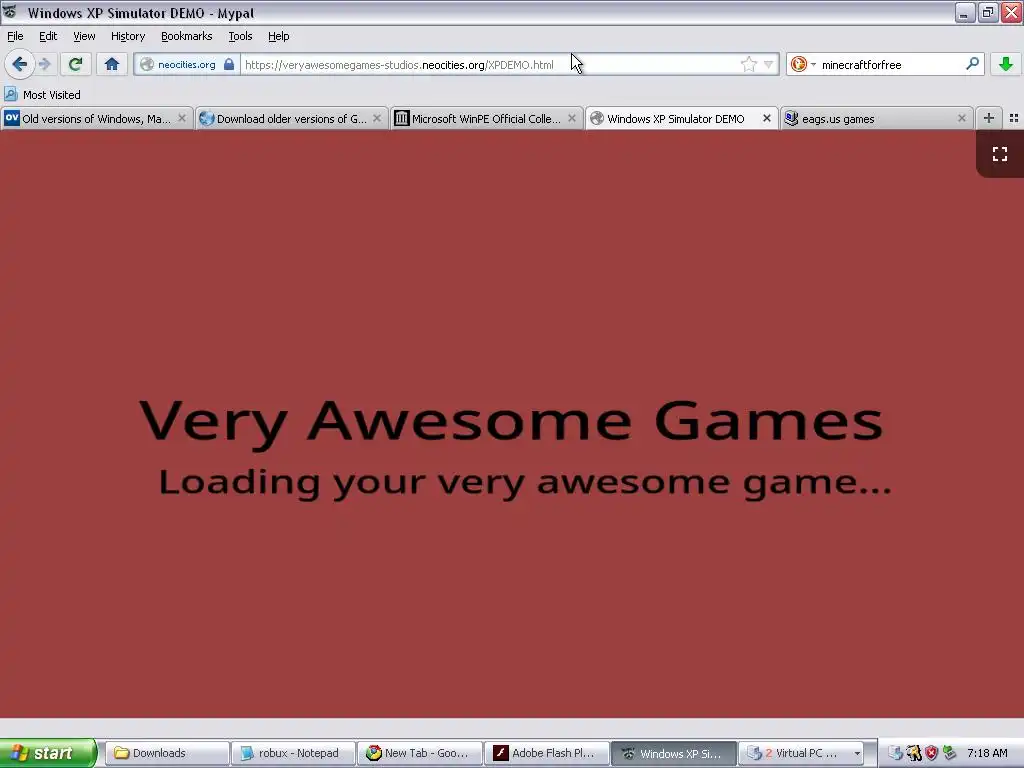The image size is (1024, 768).
Task: Go back to the previous page
Action: [19, 64]
